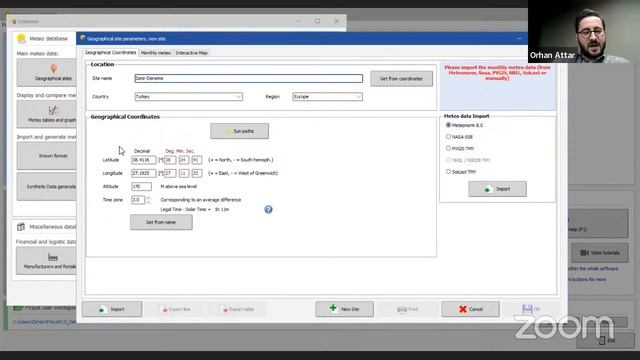The width and height of the screenshot is (640, 360).
Task: Click the Exit button in the background window
Action: 606,340
